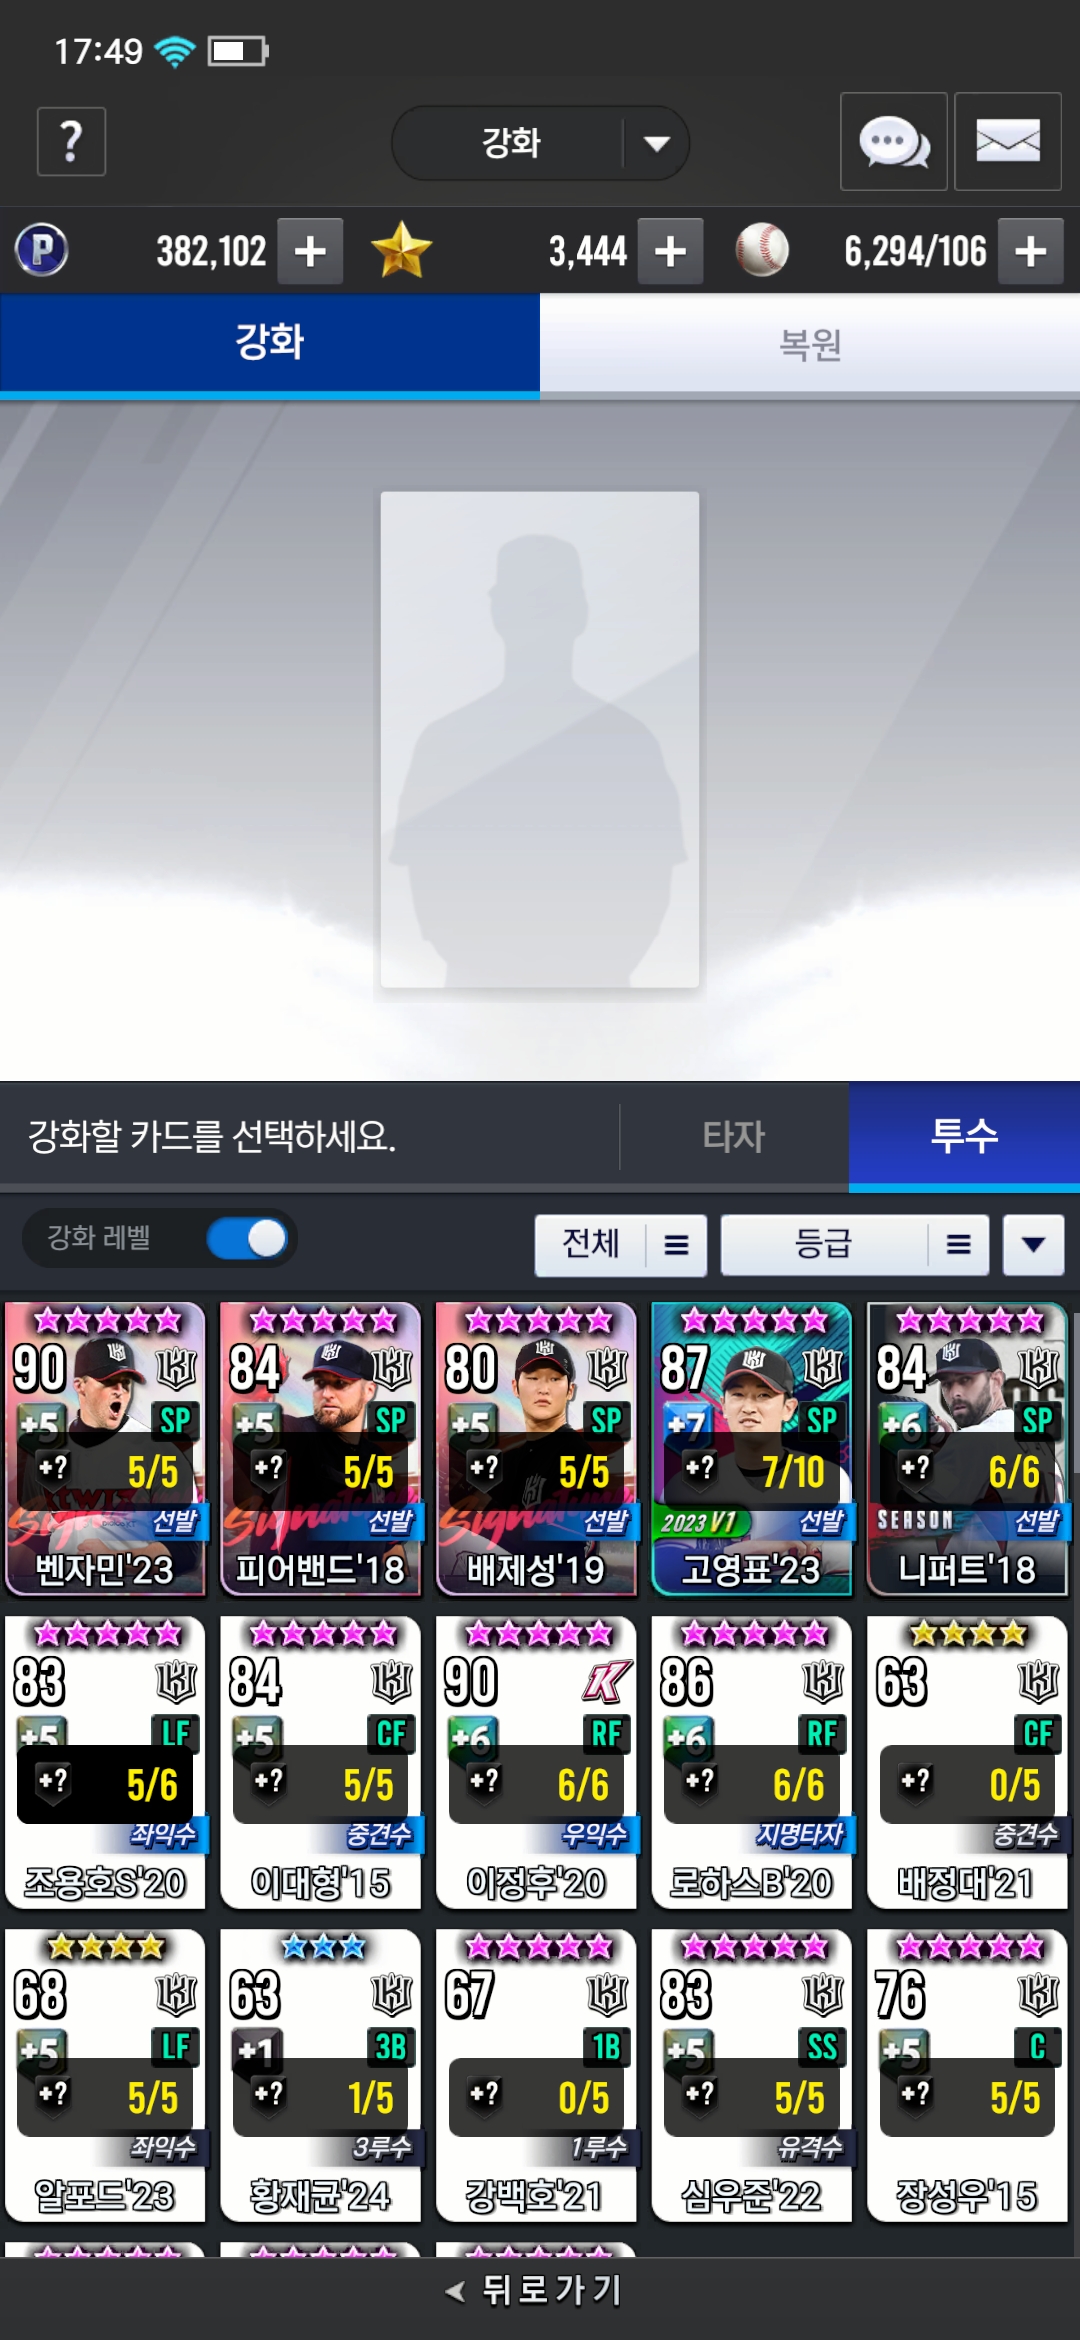Image resolution: width=1080 pixels, height=2340 pixels.
Task: Toggle sort order with down arrow button
Action: 1034,1245
